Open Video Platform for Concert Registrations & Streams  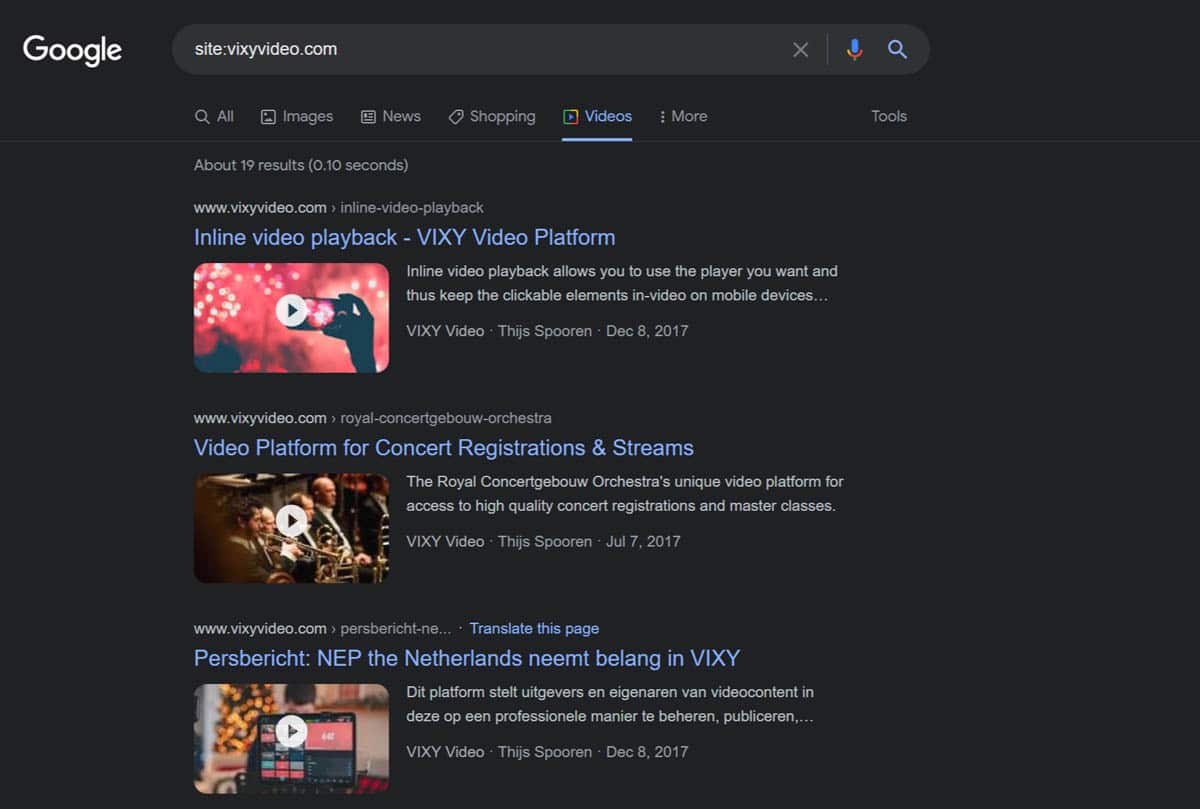point(444,447)
